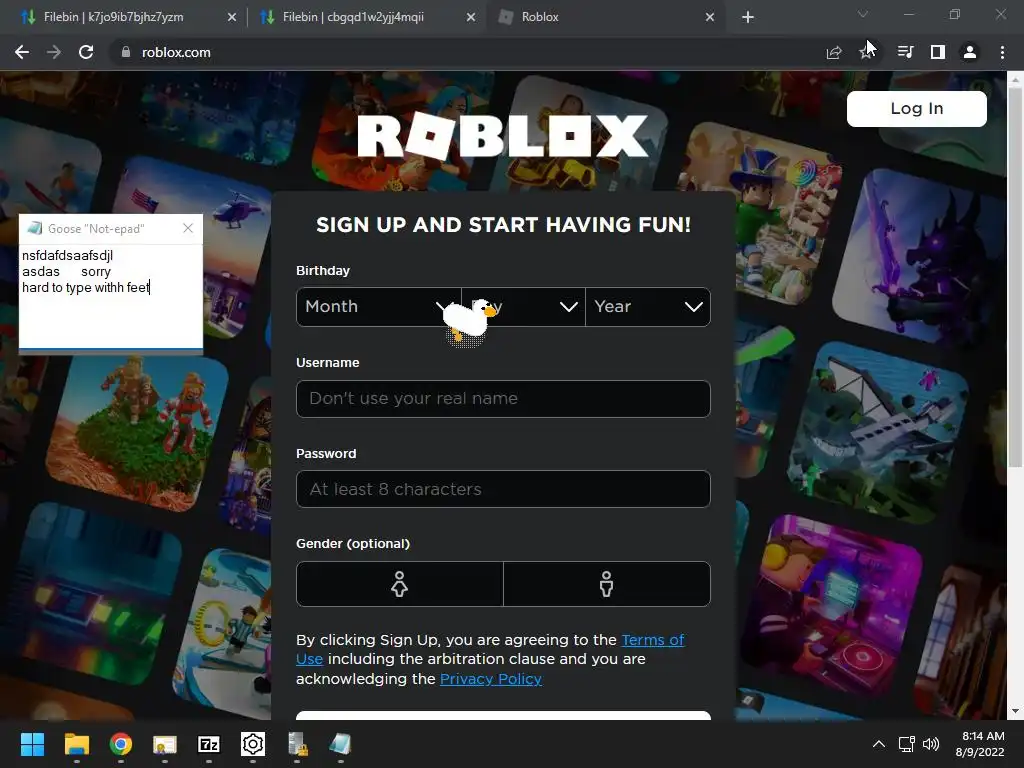
Task: Click the Roblox logo
Action: [x=503, y=136]
